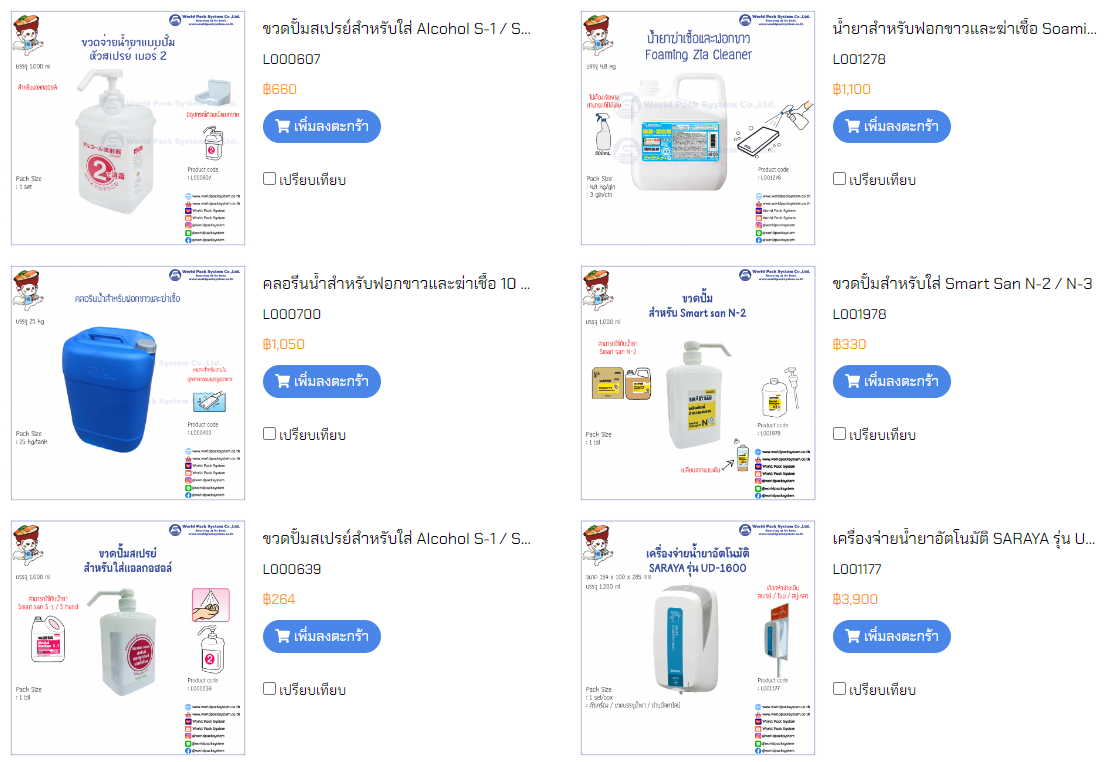Open Alcohol S-1 spray pump title L000607
Screen dimensions: 1108x762
point(396,29)
